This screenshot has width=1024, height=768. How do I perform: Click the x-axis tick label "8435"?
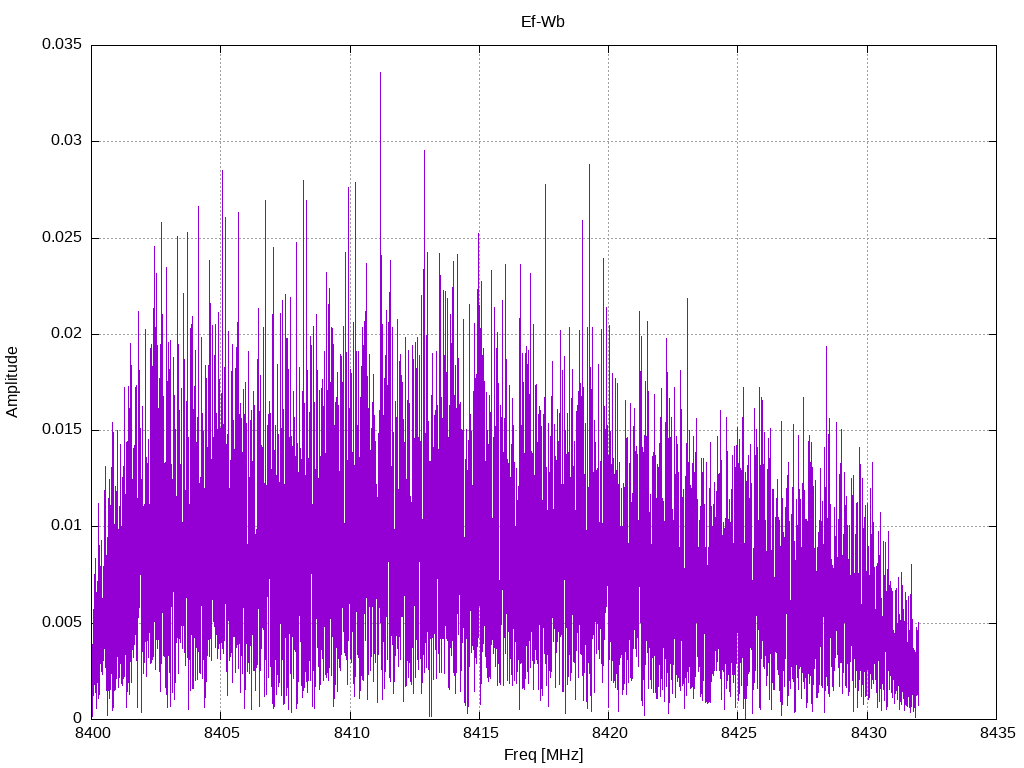pos(997,733)
